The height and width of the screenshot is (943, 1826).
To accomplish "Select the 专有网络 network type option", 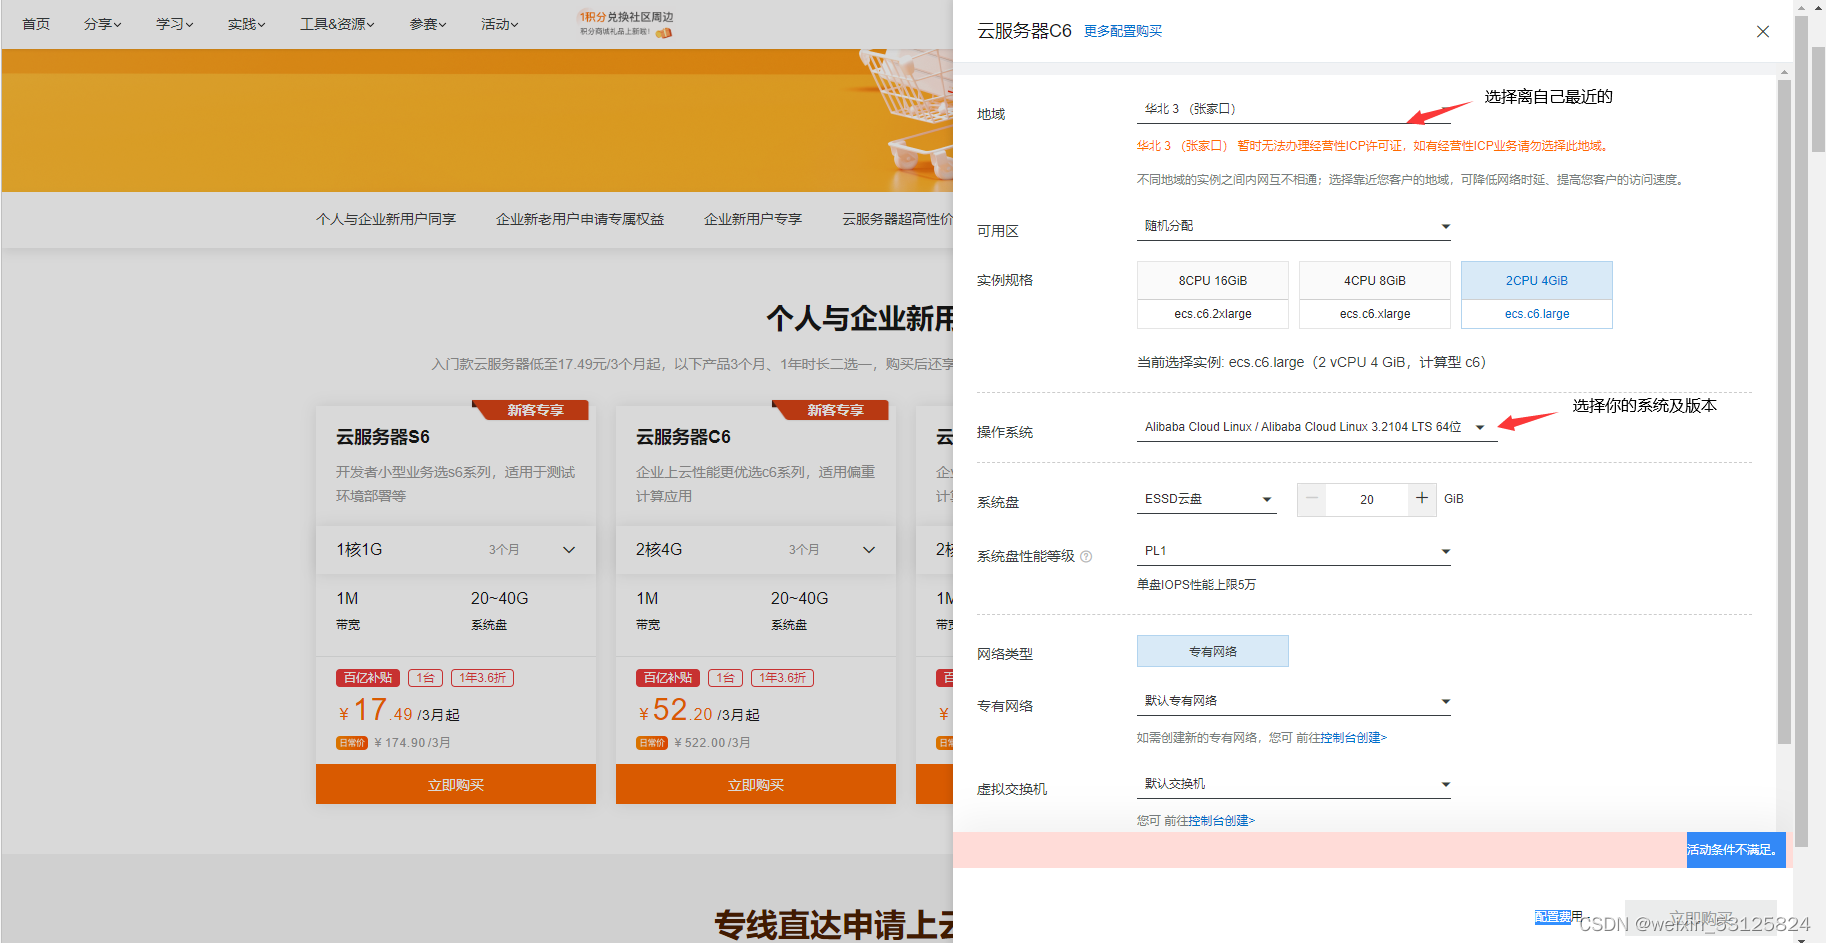I will [x=1213, y=651].
